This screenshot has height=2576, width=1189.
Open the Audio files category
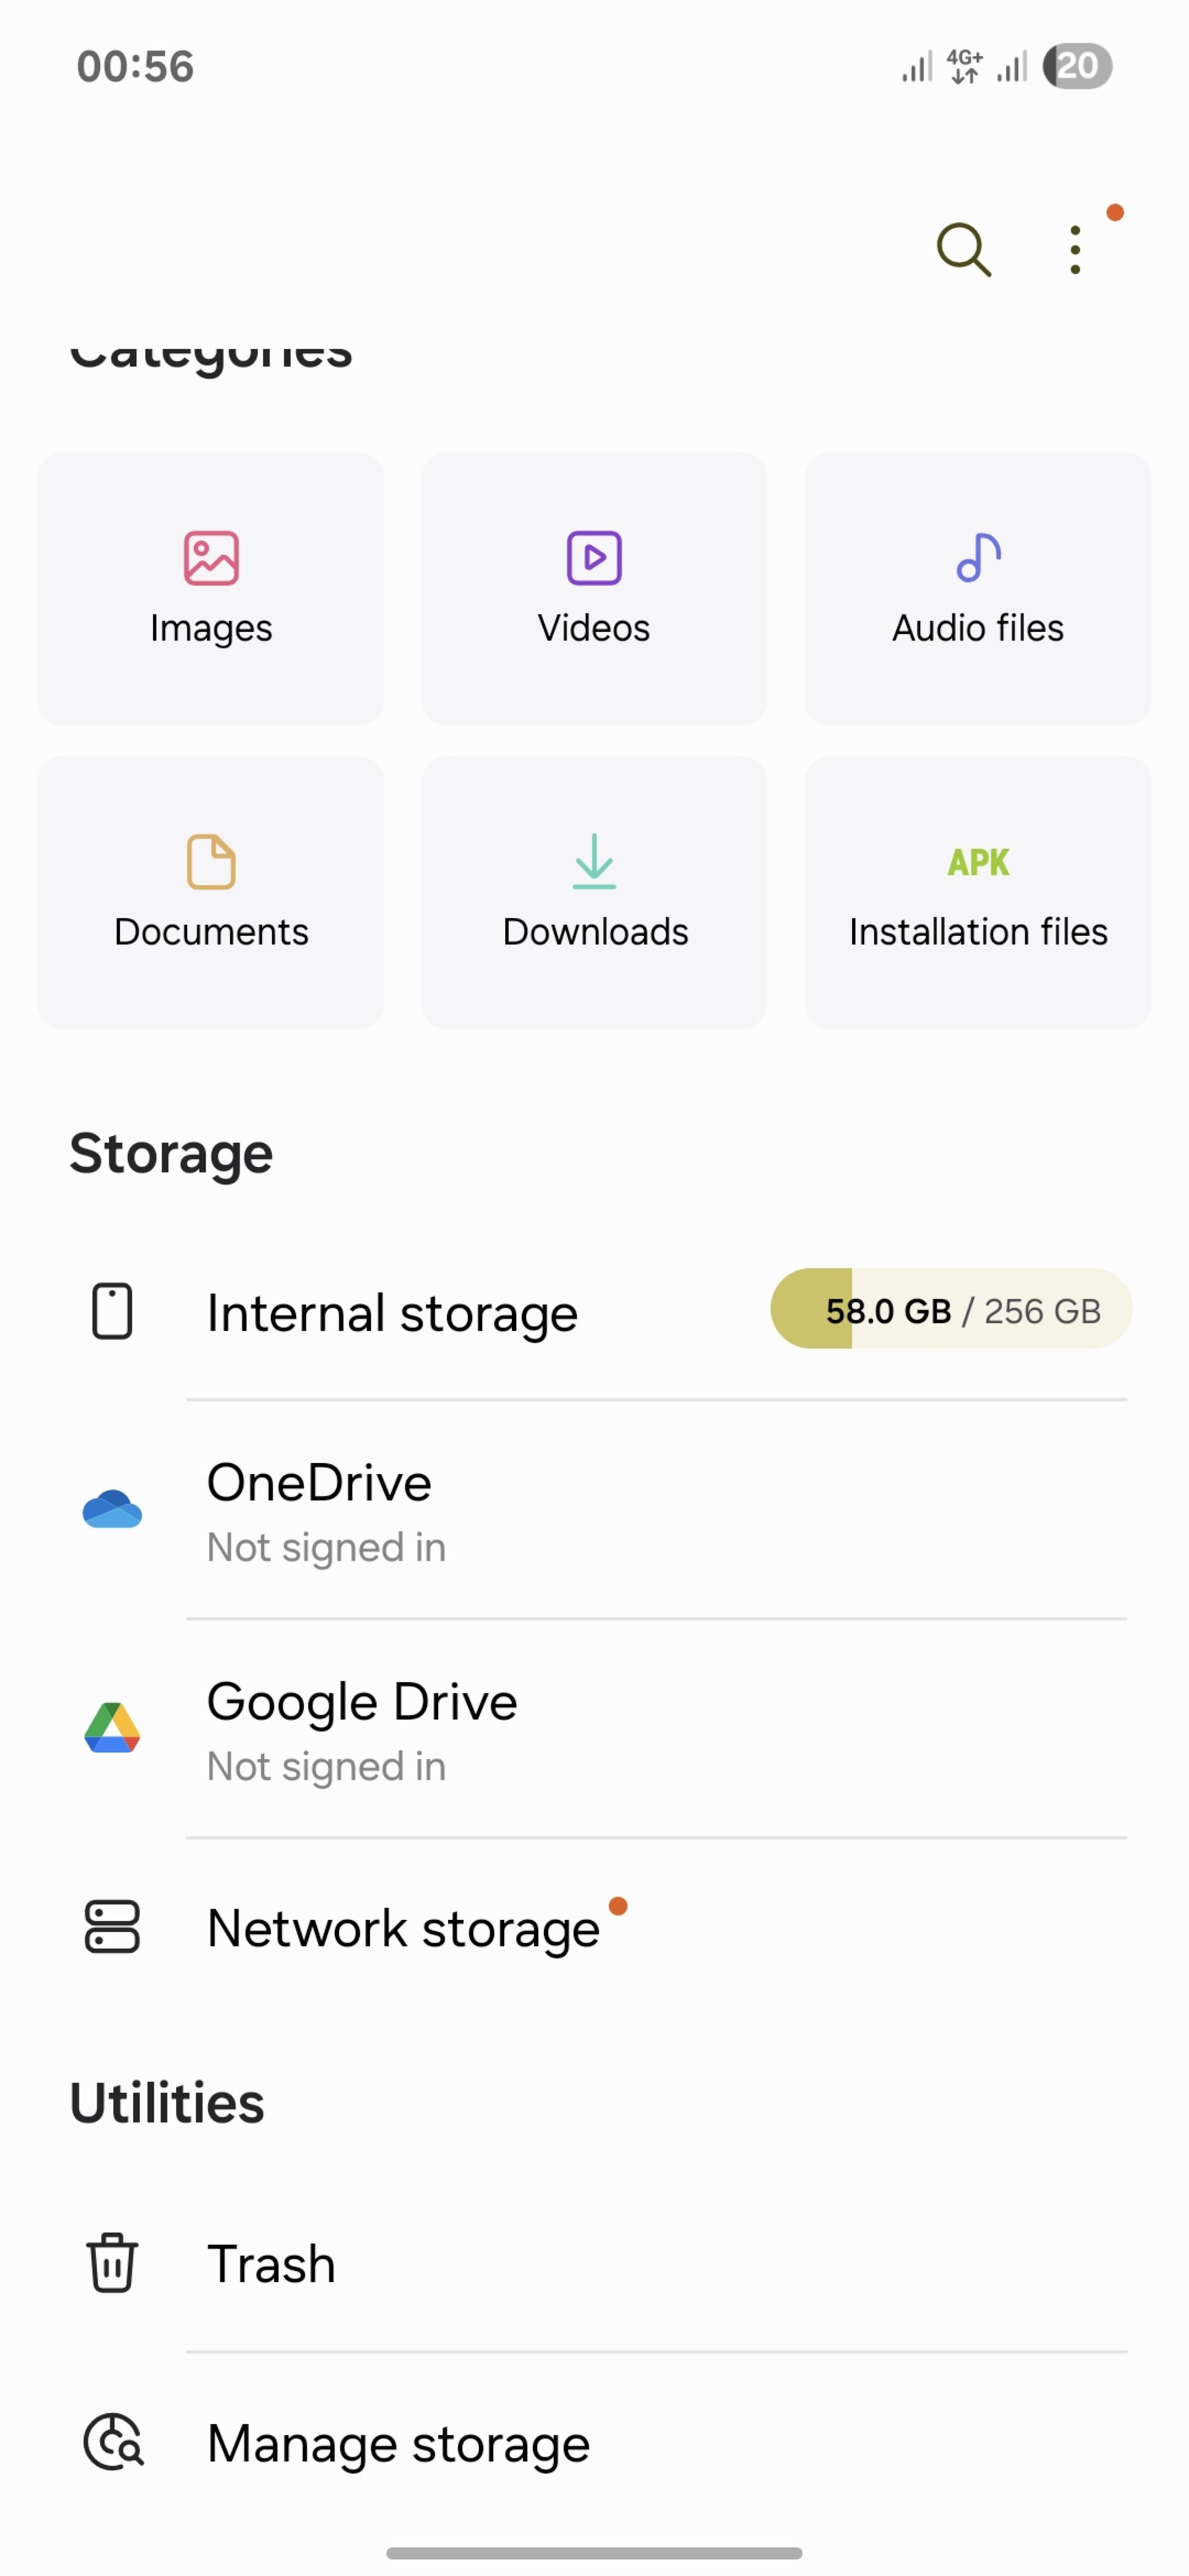pyautogui.click(x=978, y=589)
